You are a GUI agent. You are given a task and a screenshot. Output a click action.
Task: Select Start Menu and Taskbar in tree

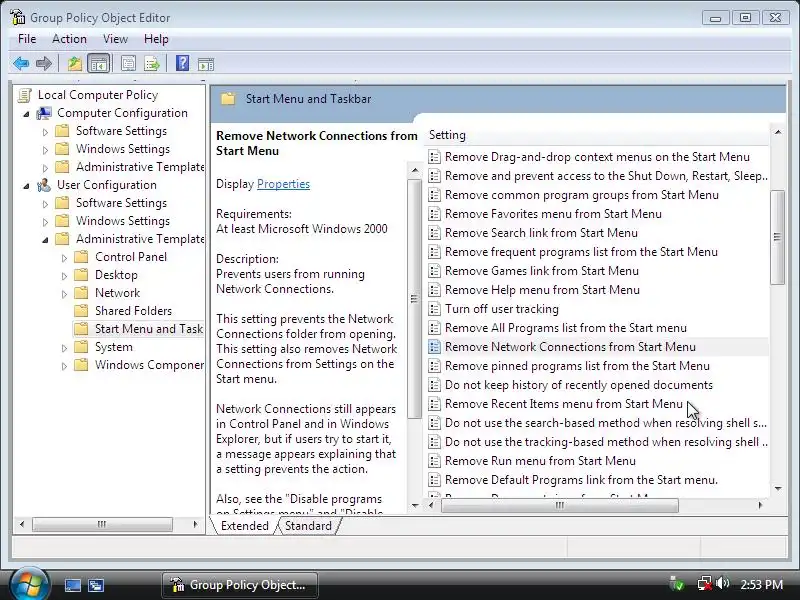pos(148,329)
